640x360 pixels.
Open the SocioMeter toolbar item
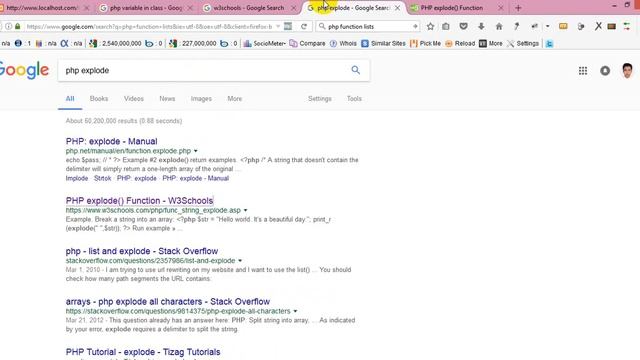click(x=264, y=43)
